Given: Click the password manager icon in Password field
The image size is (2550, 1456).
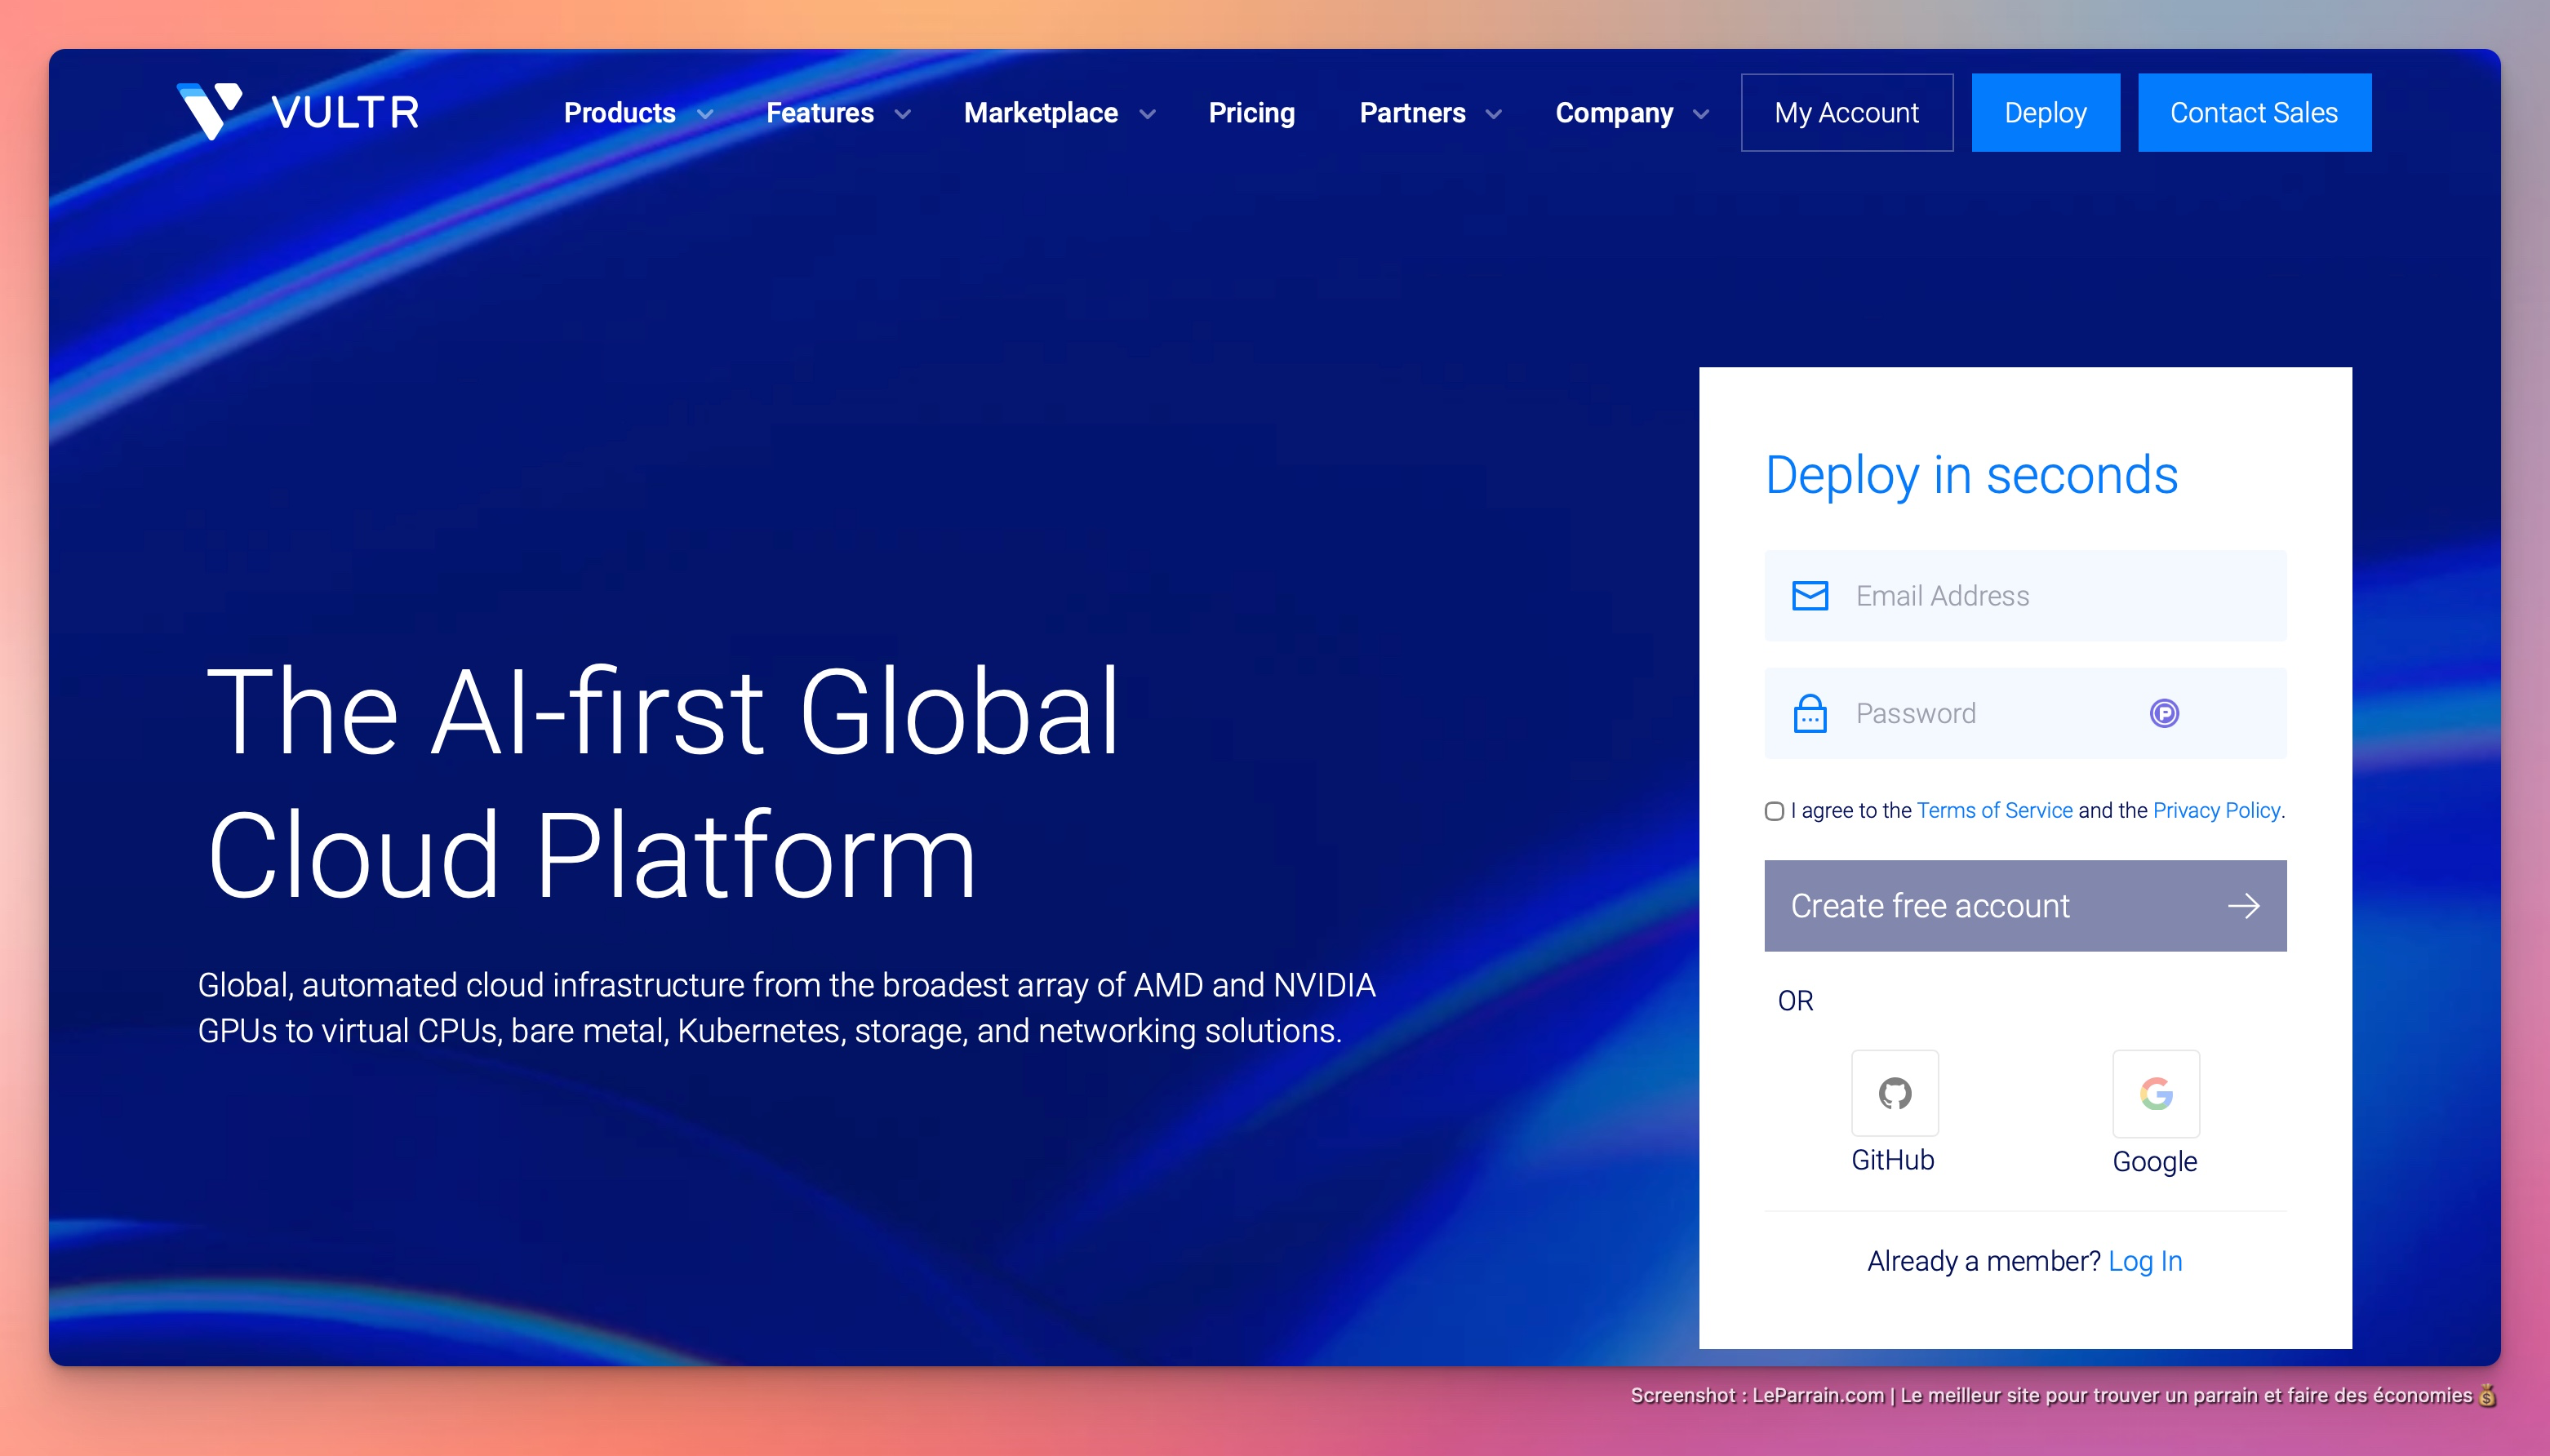Looking at the screenshot, I should tap(2164, 713).
